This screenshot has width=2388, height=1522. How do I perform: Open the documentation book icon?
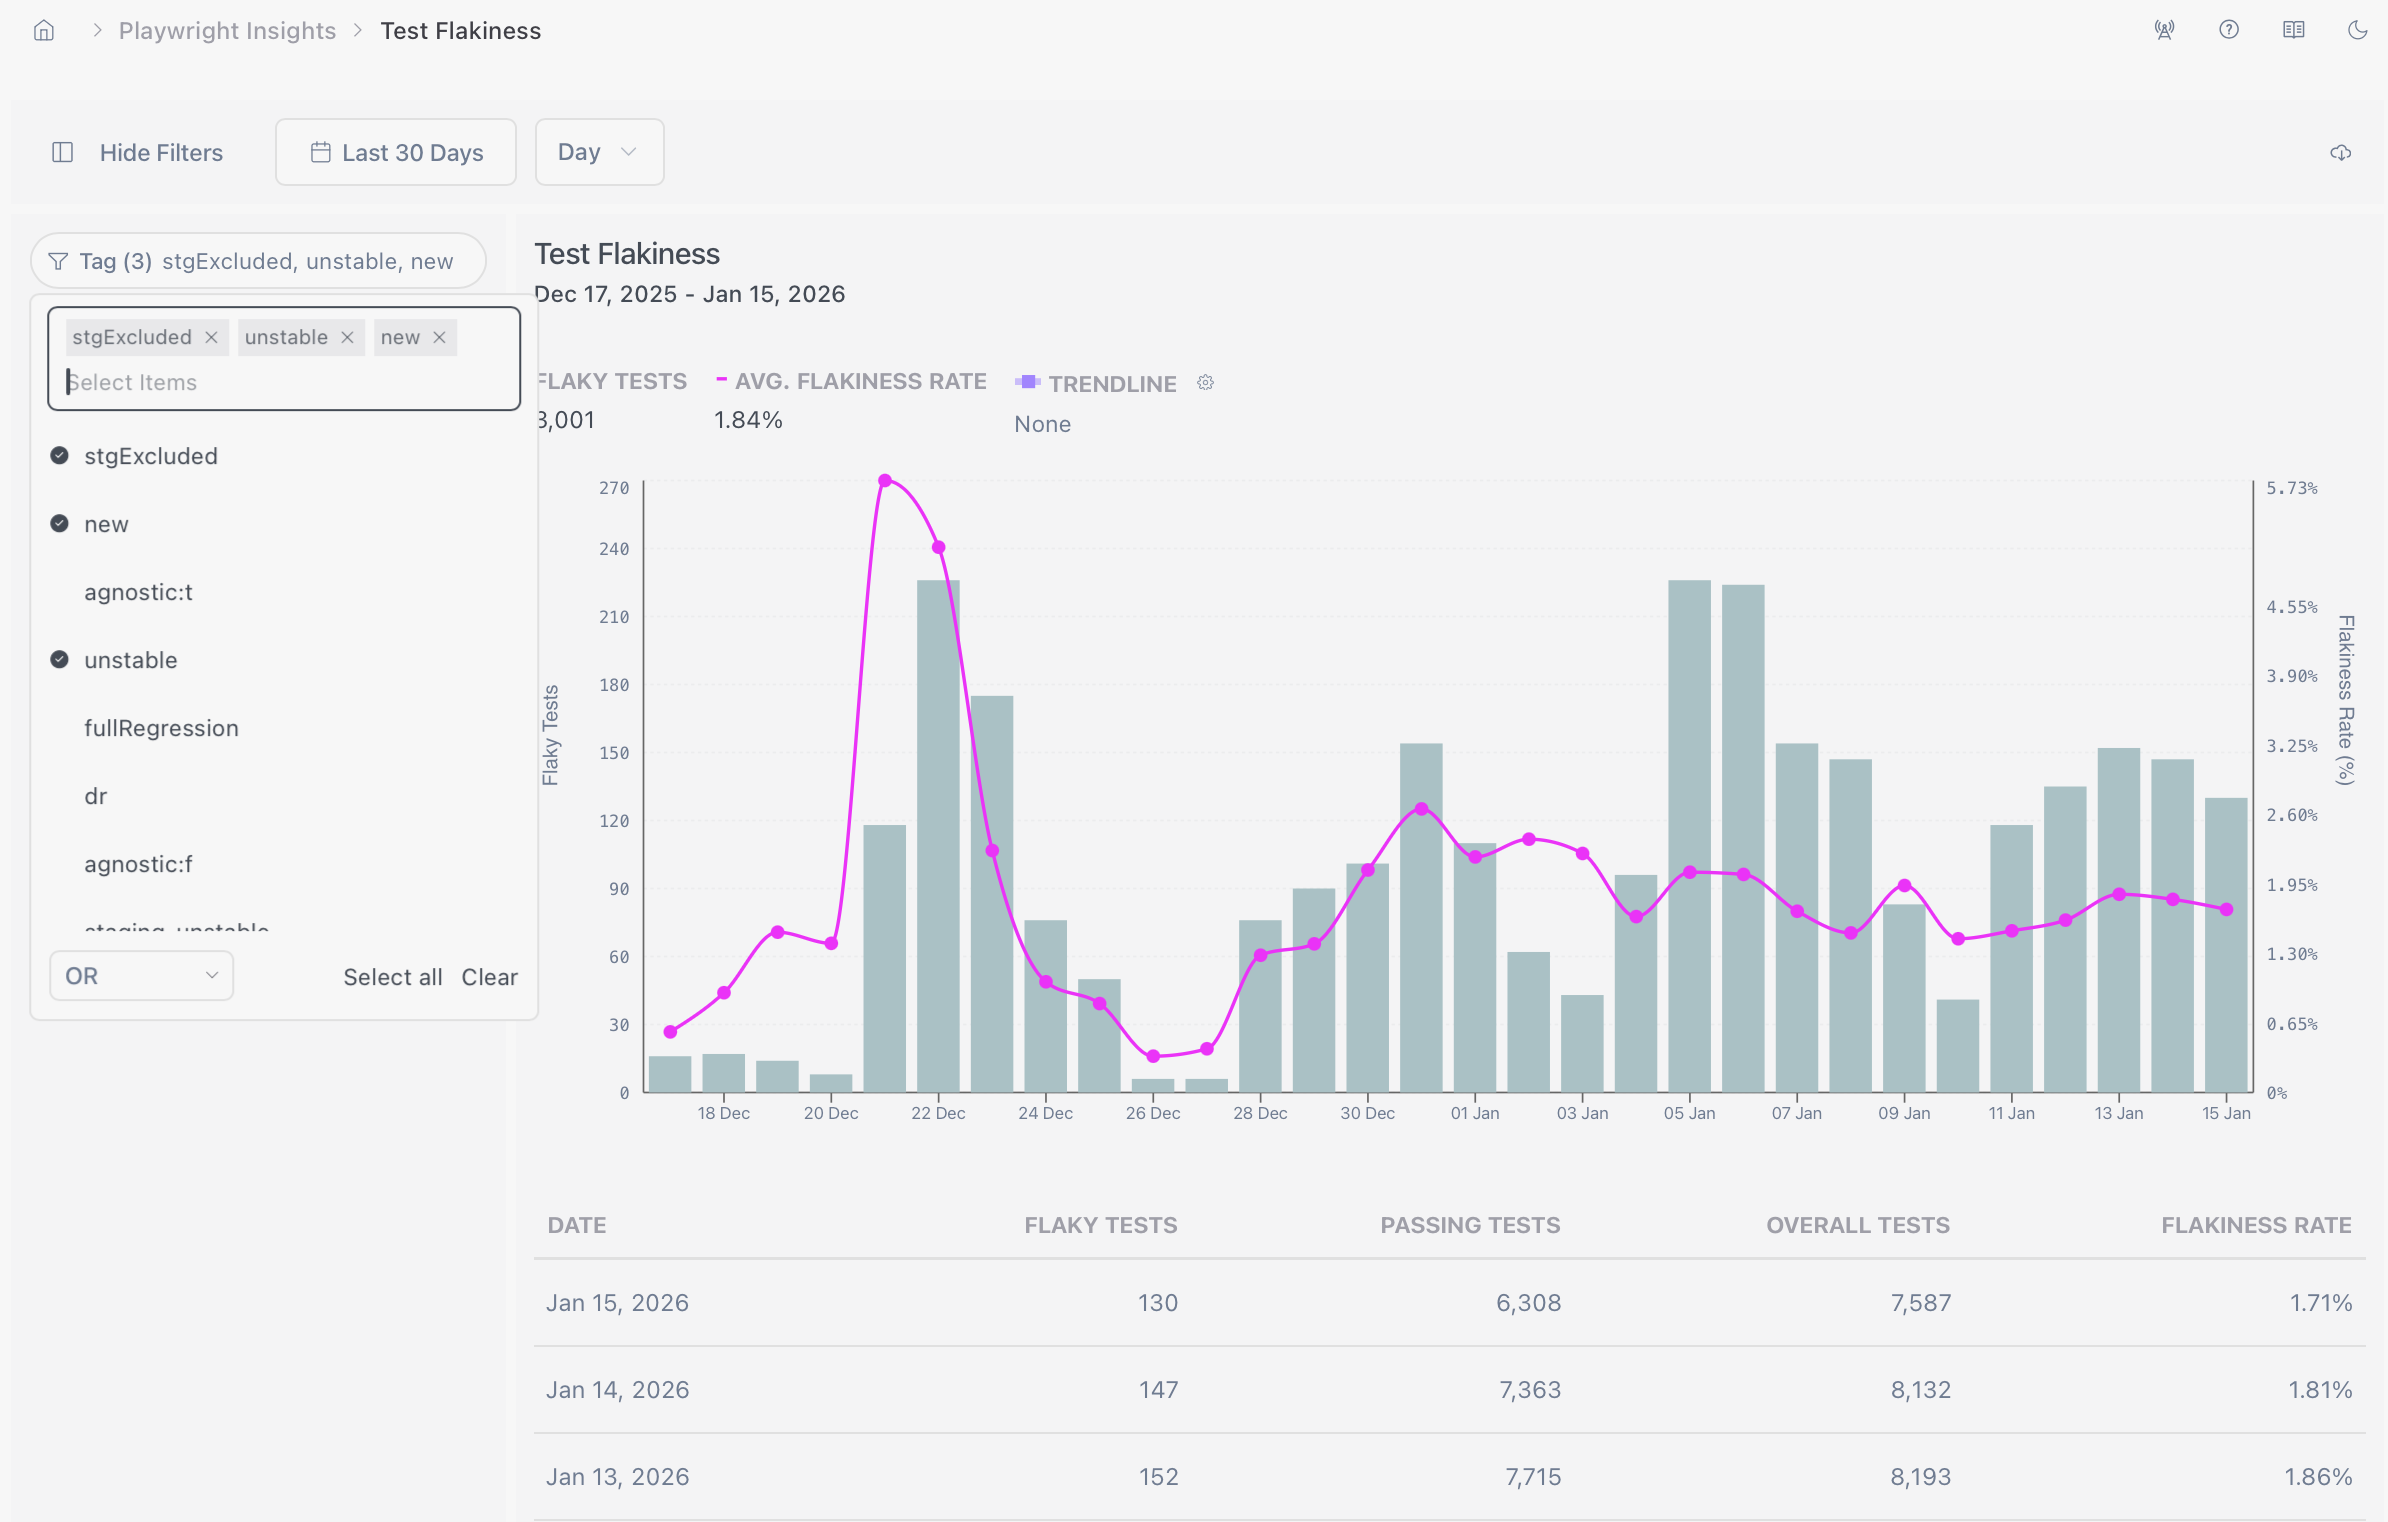pos(2294,30)
